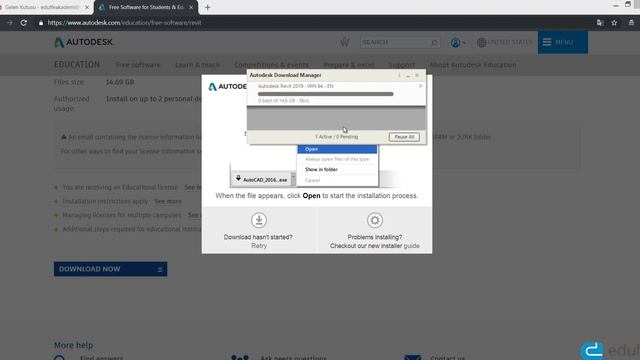
Task: Click the arrow icon on DOWNLOAD NOW button
Action: tap(160, 269)
